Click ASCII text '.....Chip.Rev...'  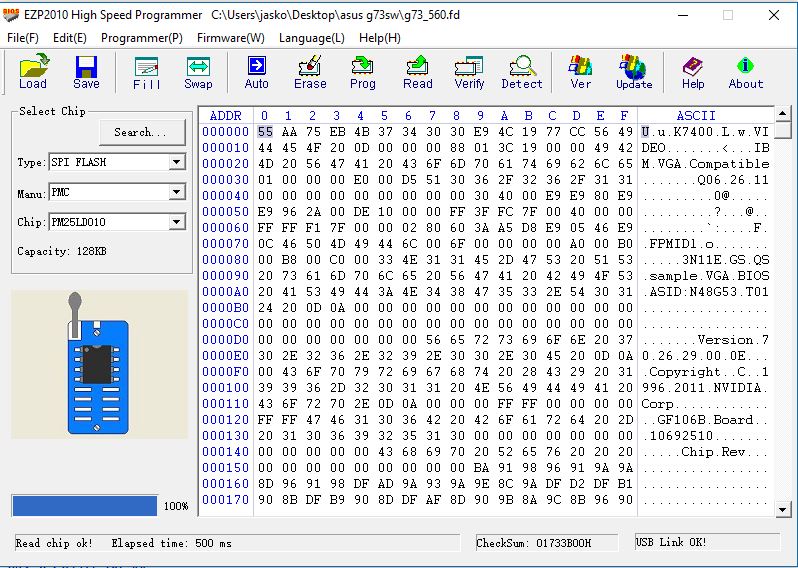[x=705, y=452]
